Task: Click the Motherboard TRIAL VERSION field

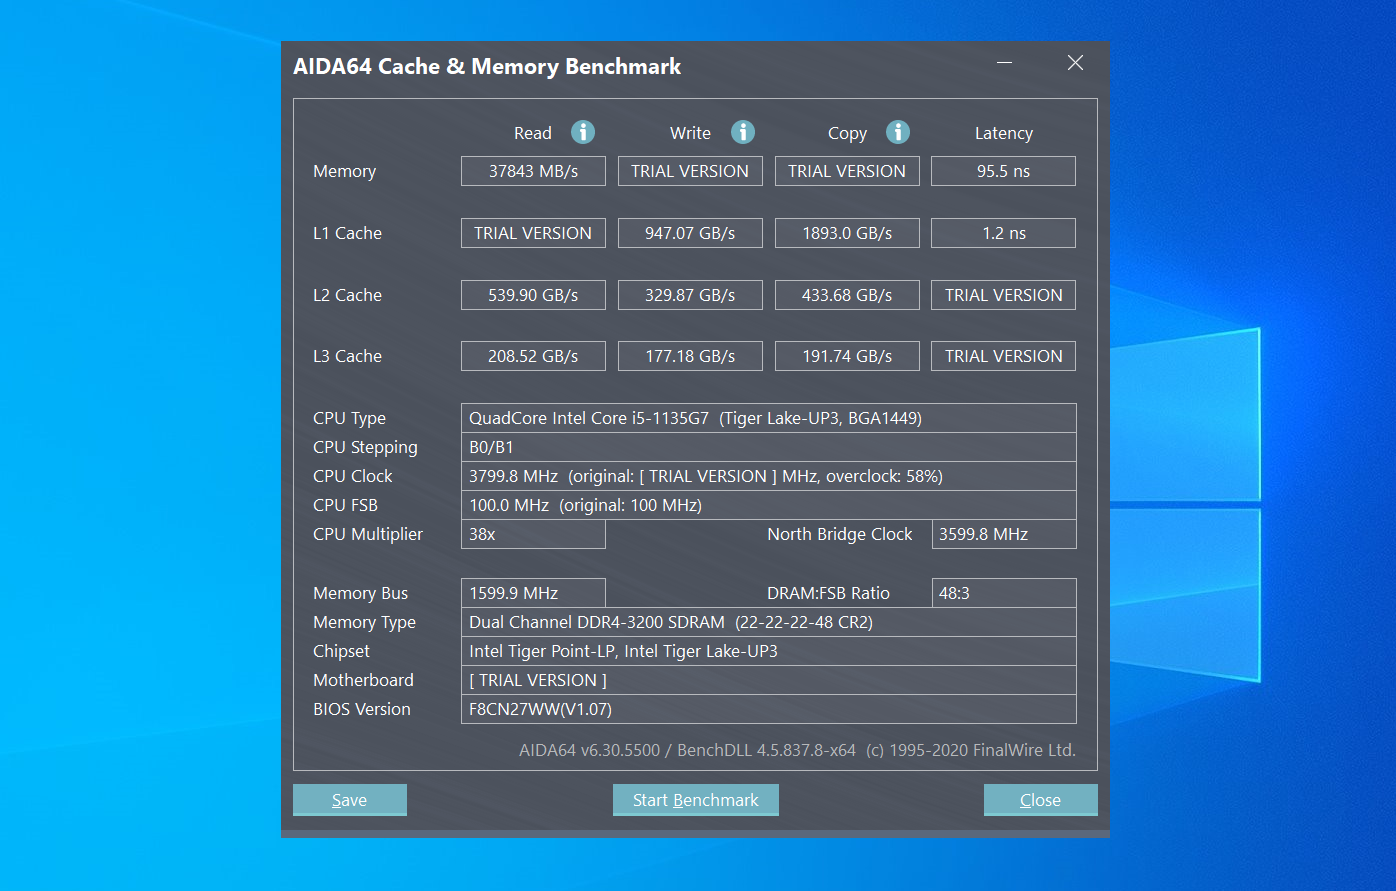Action: 768,680
